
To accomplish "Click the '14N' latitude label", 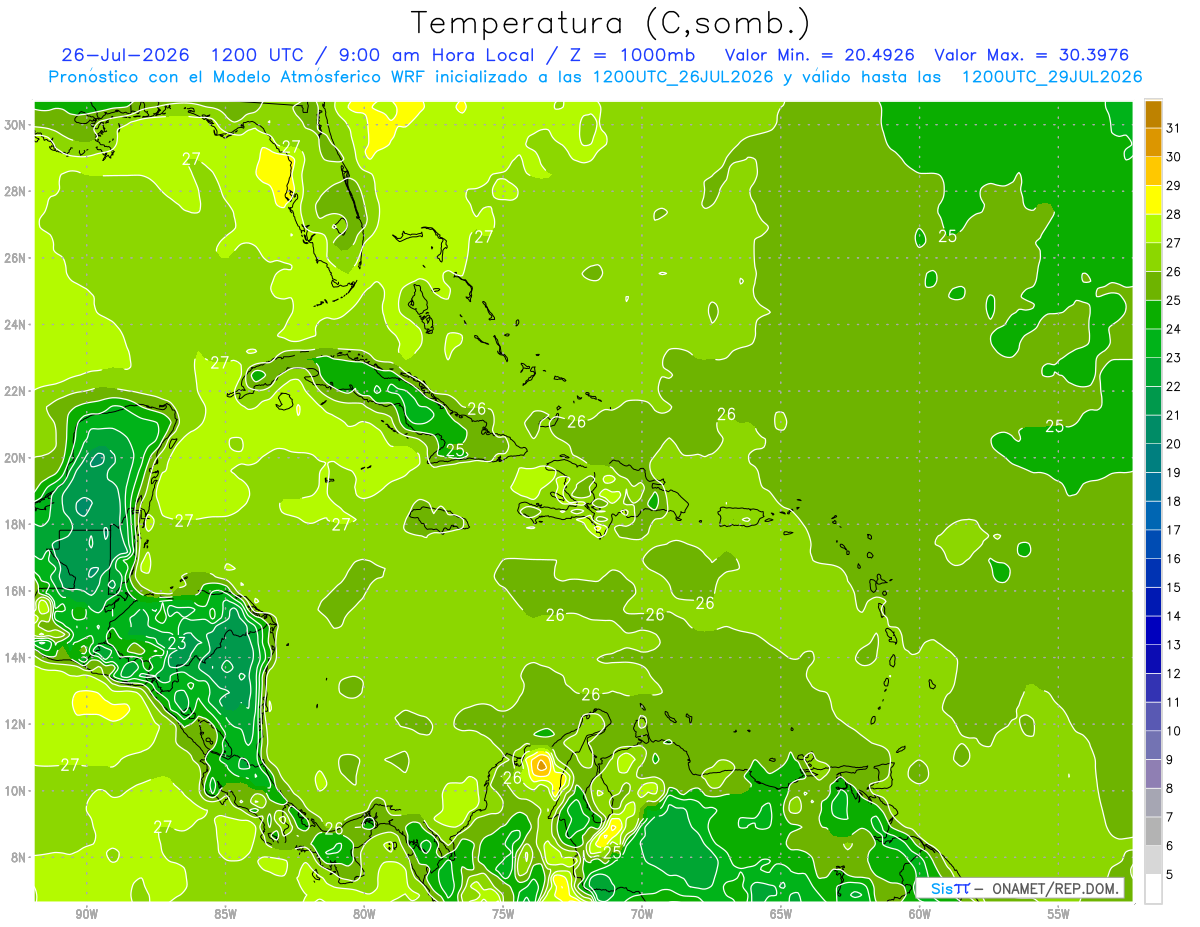I will point(16,657).
